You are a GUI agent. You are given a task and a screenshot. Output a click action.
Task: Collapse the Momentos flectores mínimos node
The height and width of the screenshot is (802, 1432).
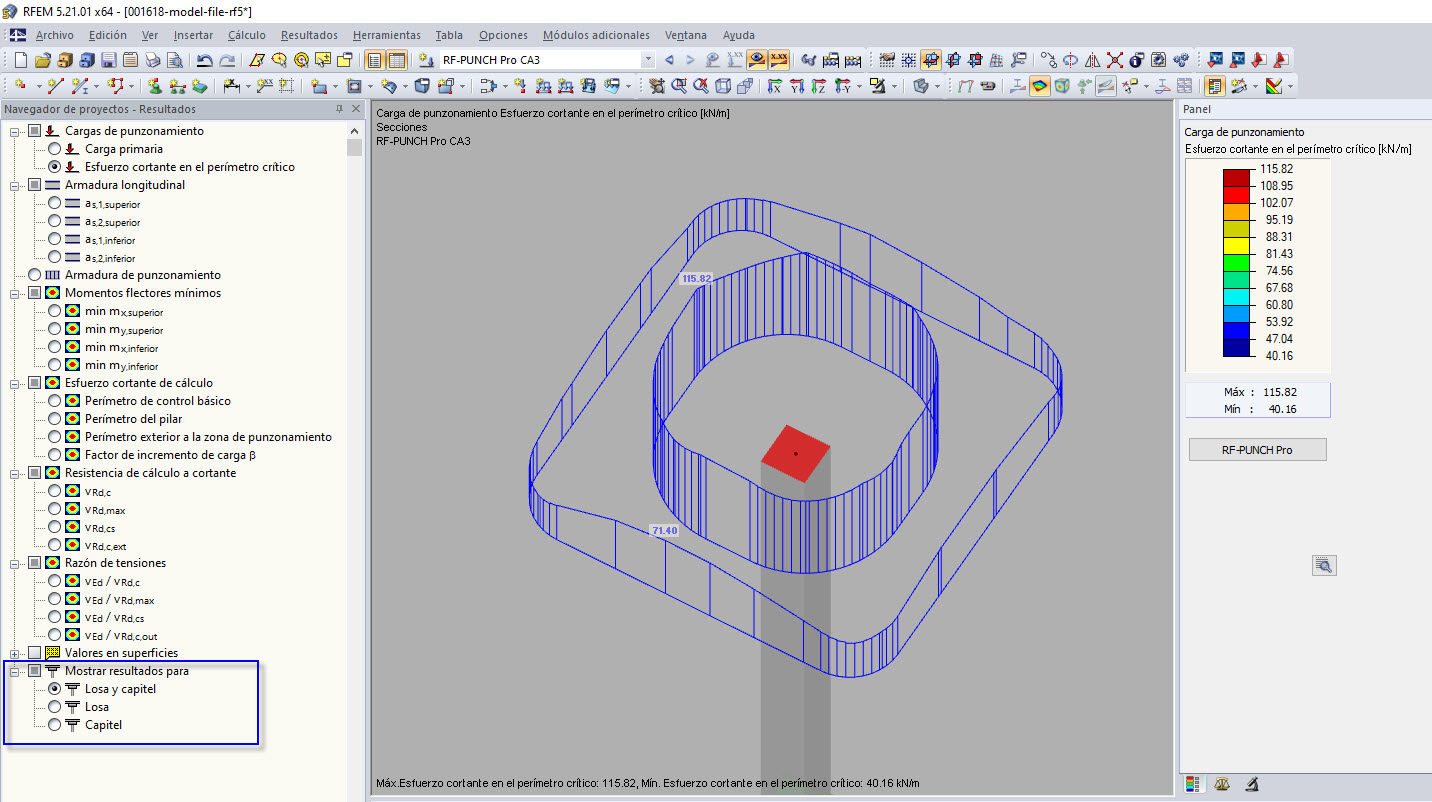click(x=15, y=293)
